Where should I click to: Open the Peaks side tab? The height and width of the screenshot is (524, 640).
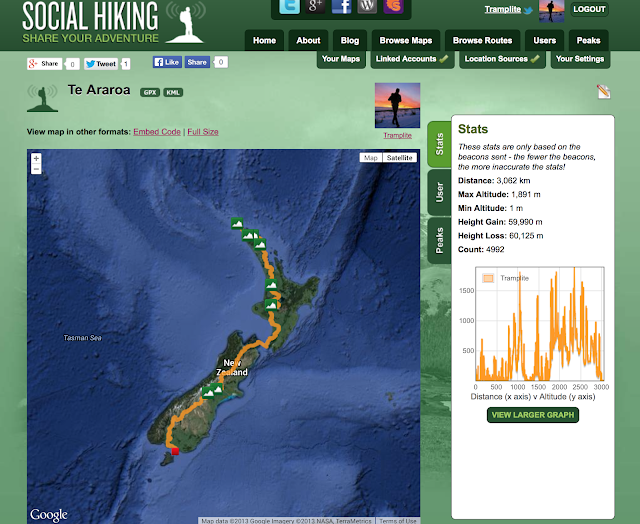click(439, 240)
